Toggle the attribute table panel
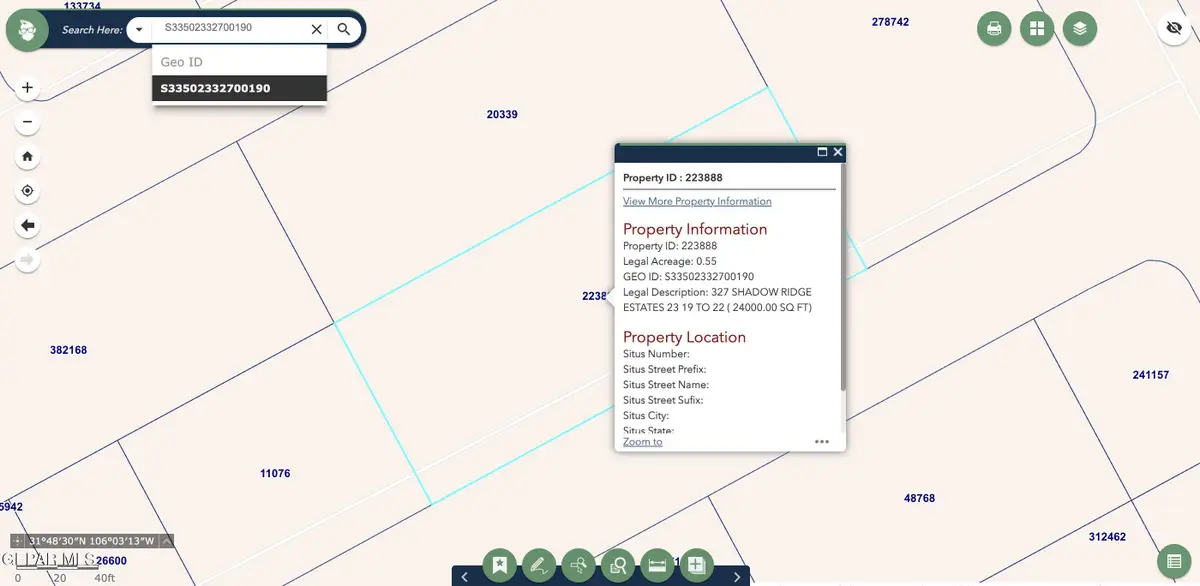The width and height of the screenshot is (1200, 586). 1174,561
